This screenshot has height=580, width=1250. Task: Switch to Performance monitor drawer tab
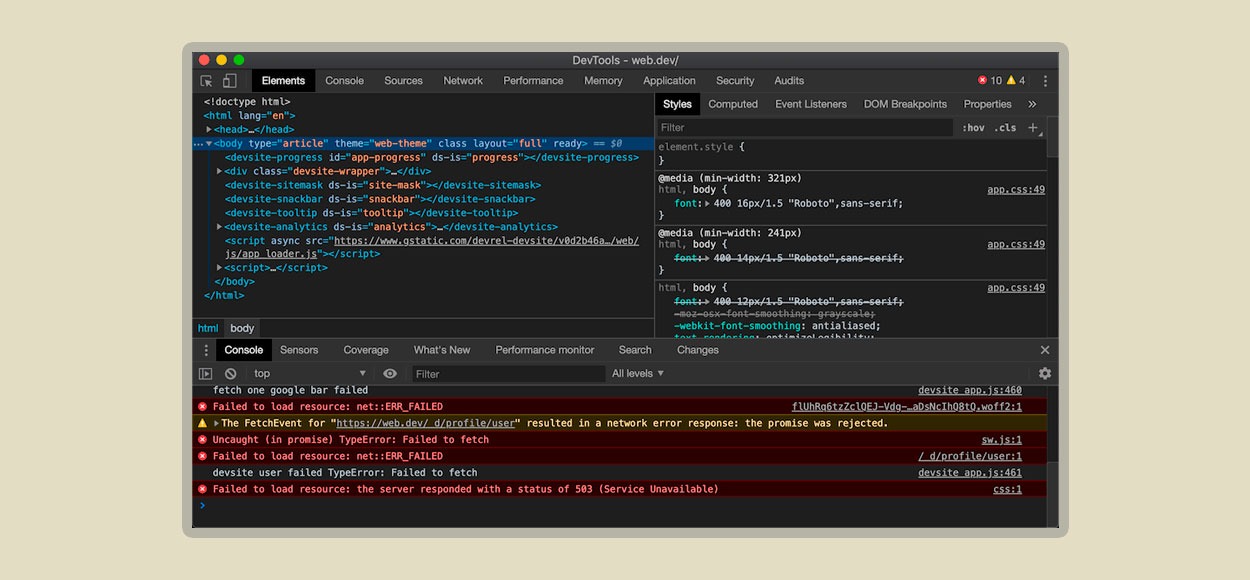pyautogui.click(x=545, y=350)
